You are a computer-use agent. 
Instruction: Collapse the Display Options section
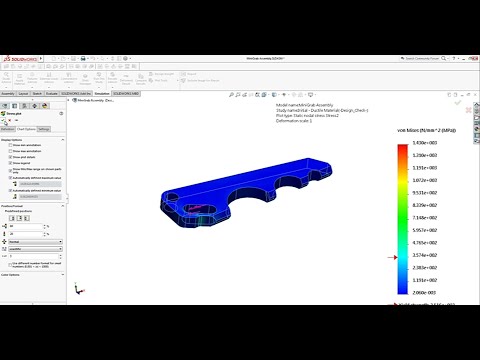(x=62, y=140)
